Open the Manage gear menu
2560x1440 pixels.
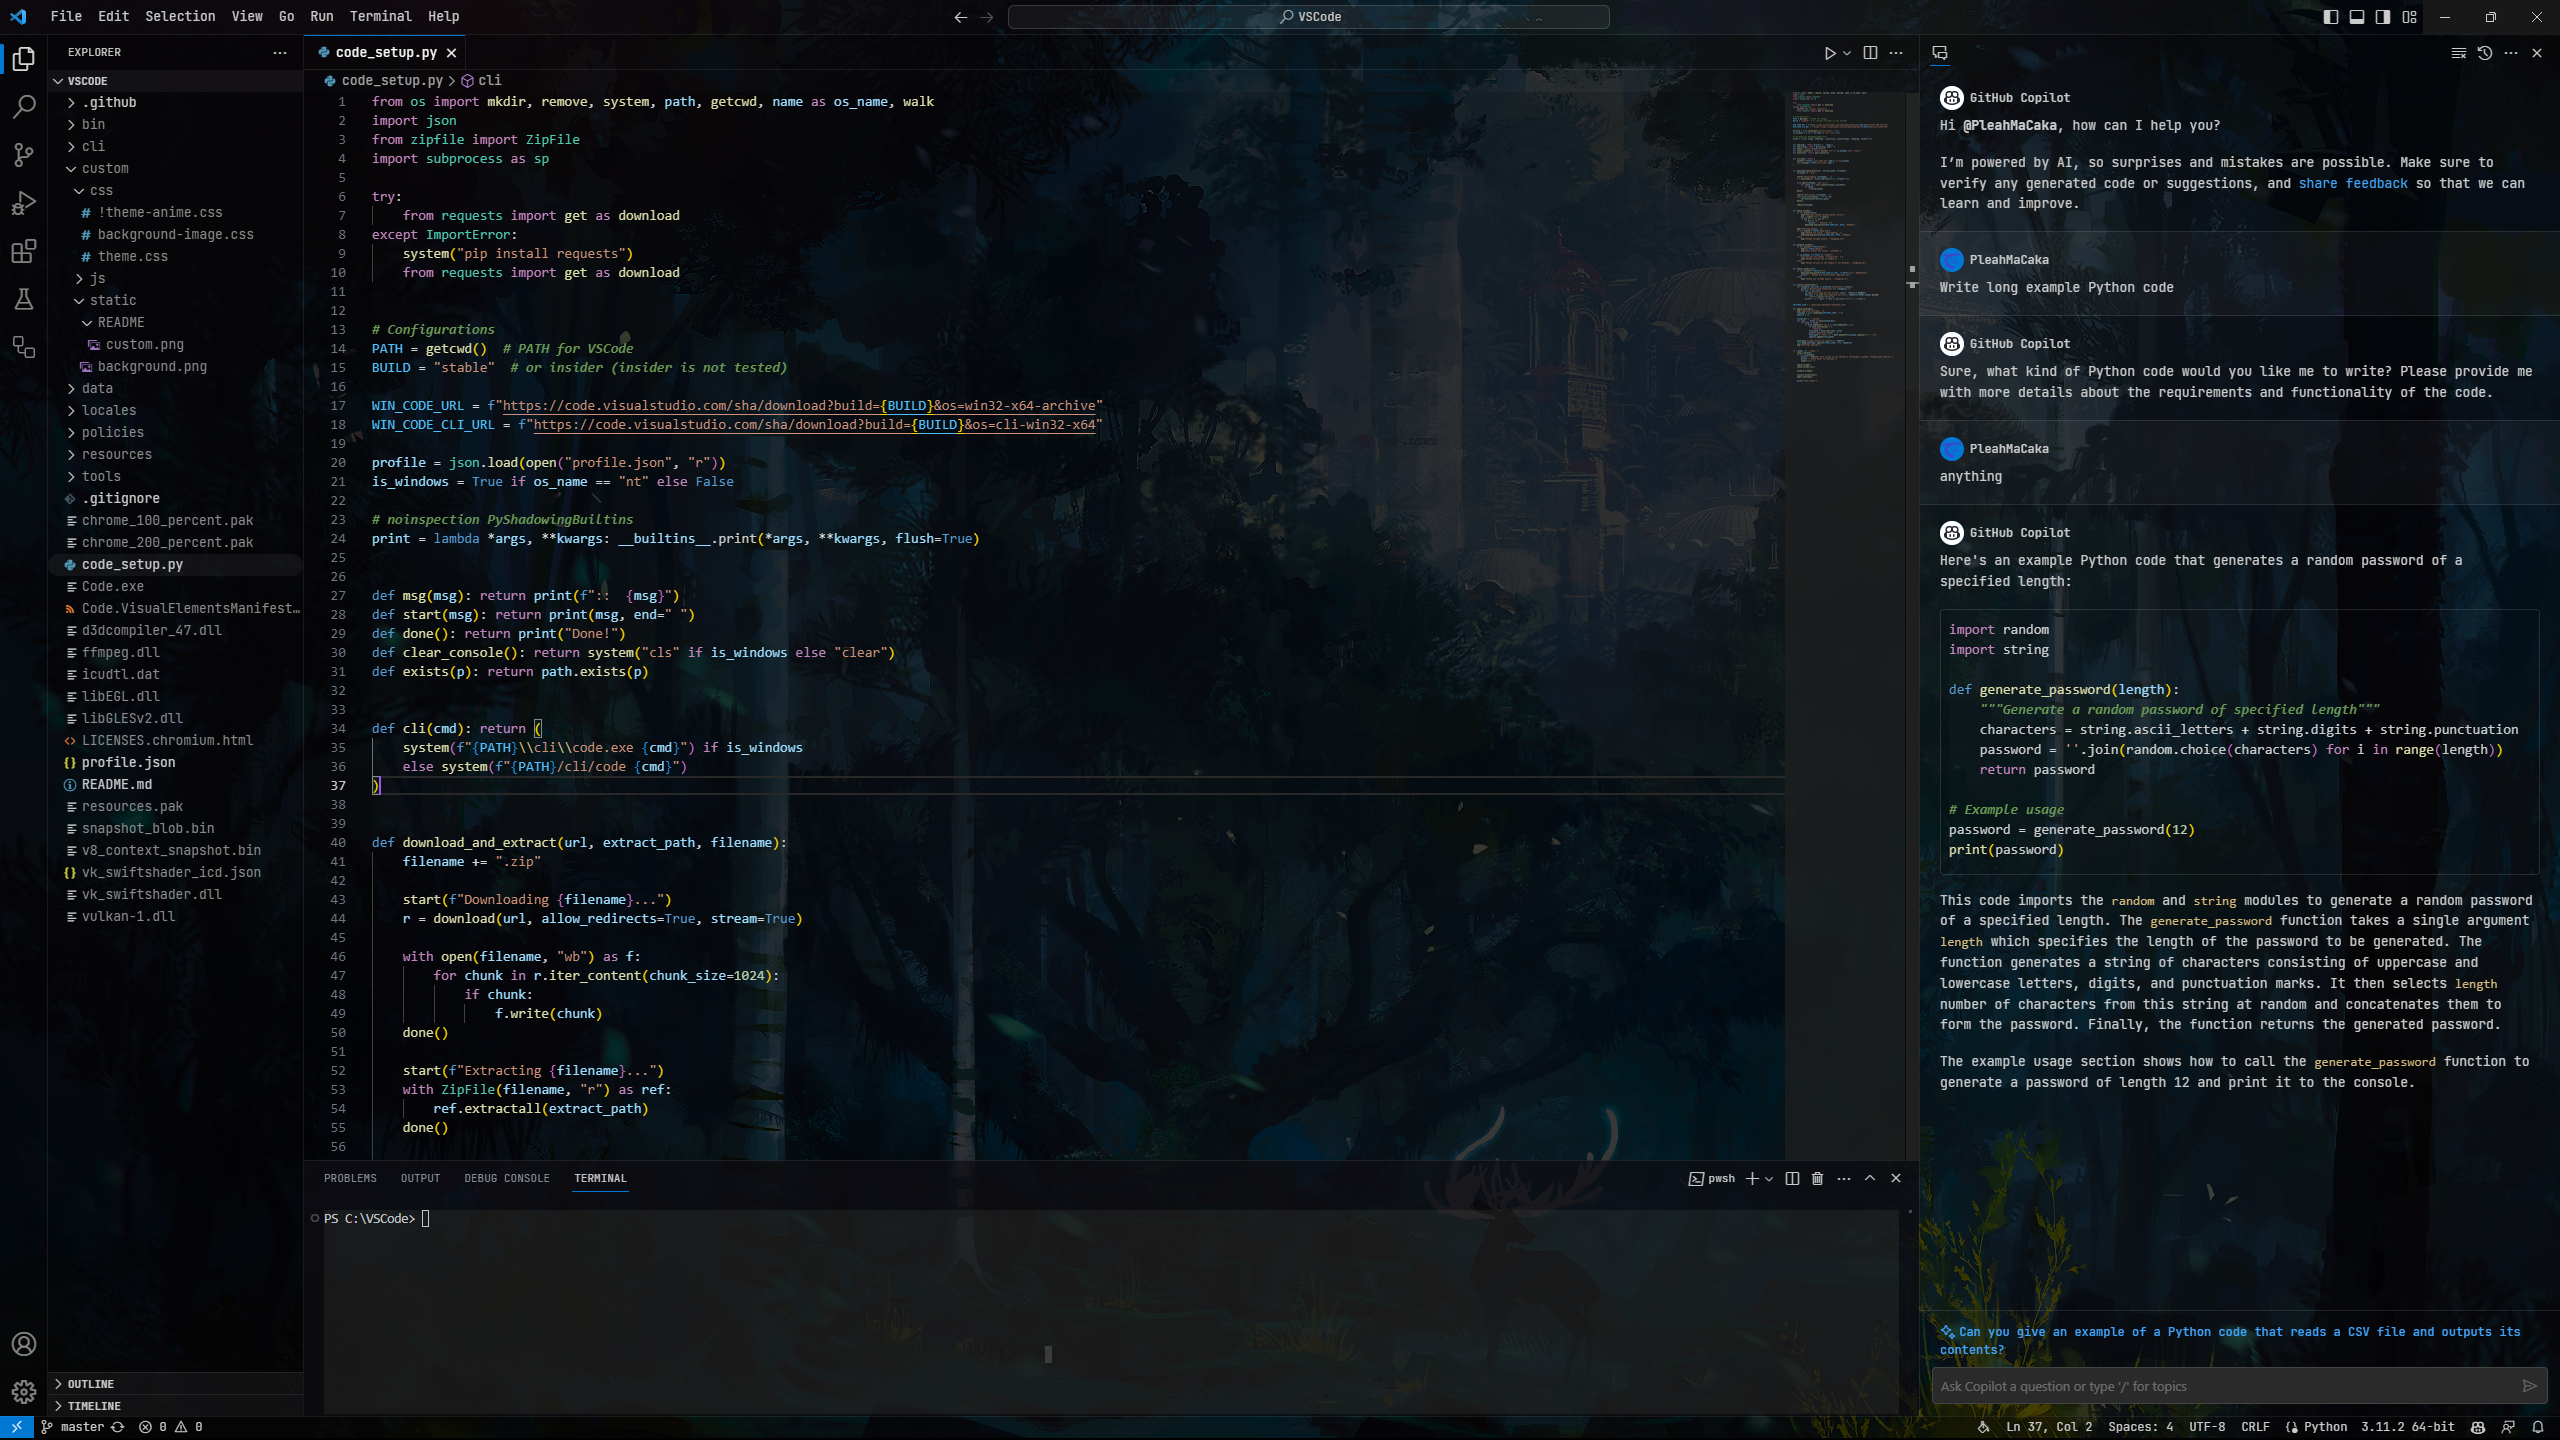[x=24, y=1391]
